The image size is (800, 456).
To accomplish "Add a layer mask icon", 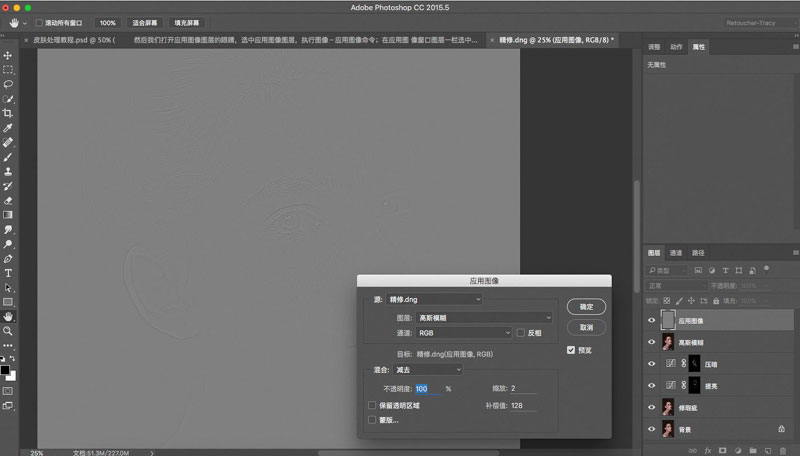I will [722, 450].
